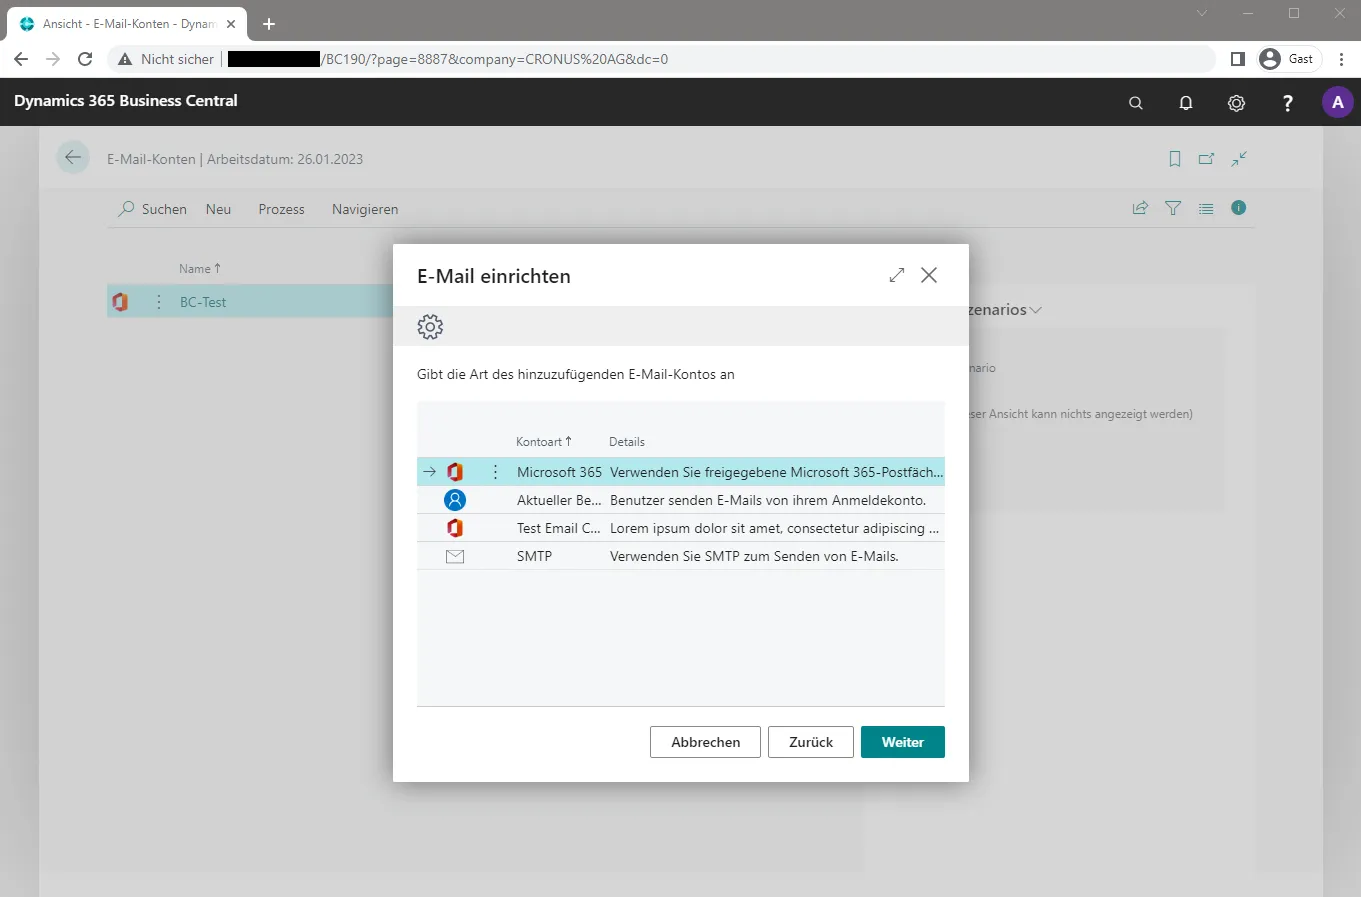Screen dimensions: 1361x897
Task: Open the settings gear in the header
Action: pos(1237,103)
